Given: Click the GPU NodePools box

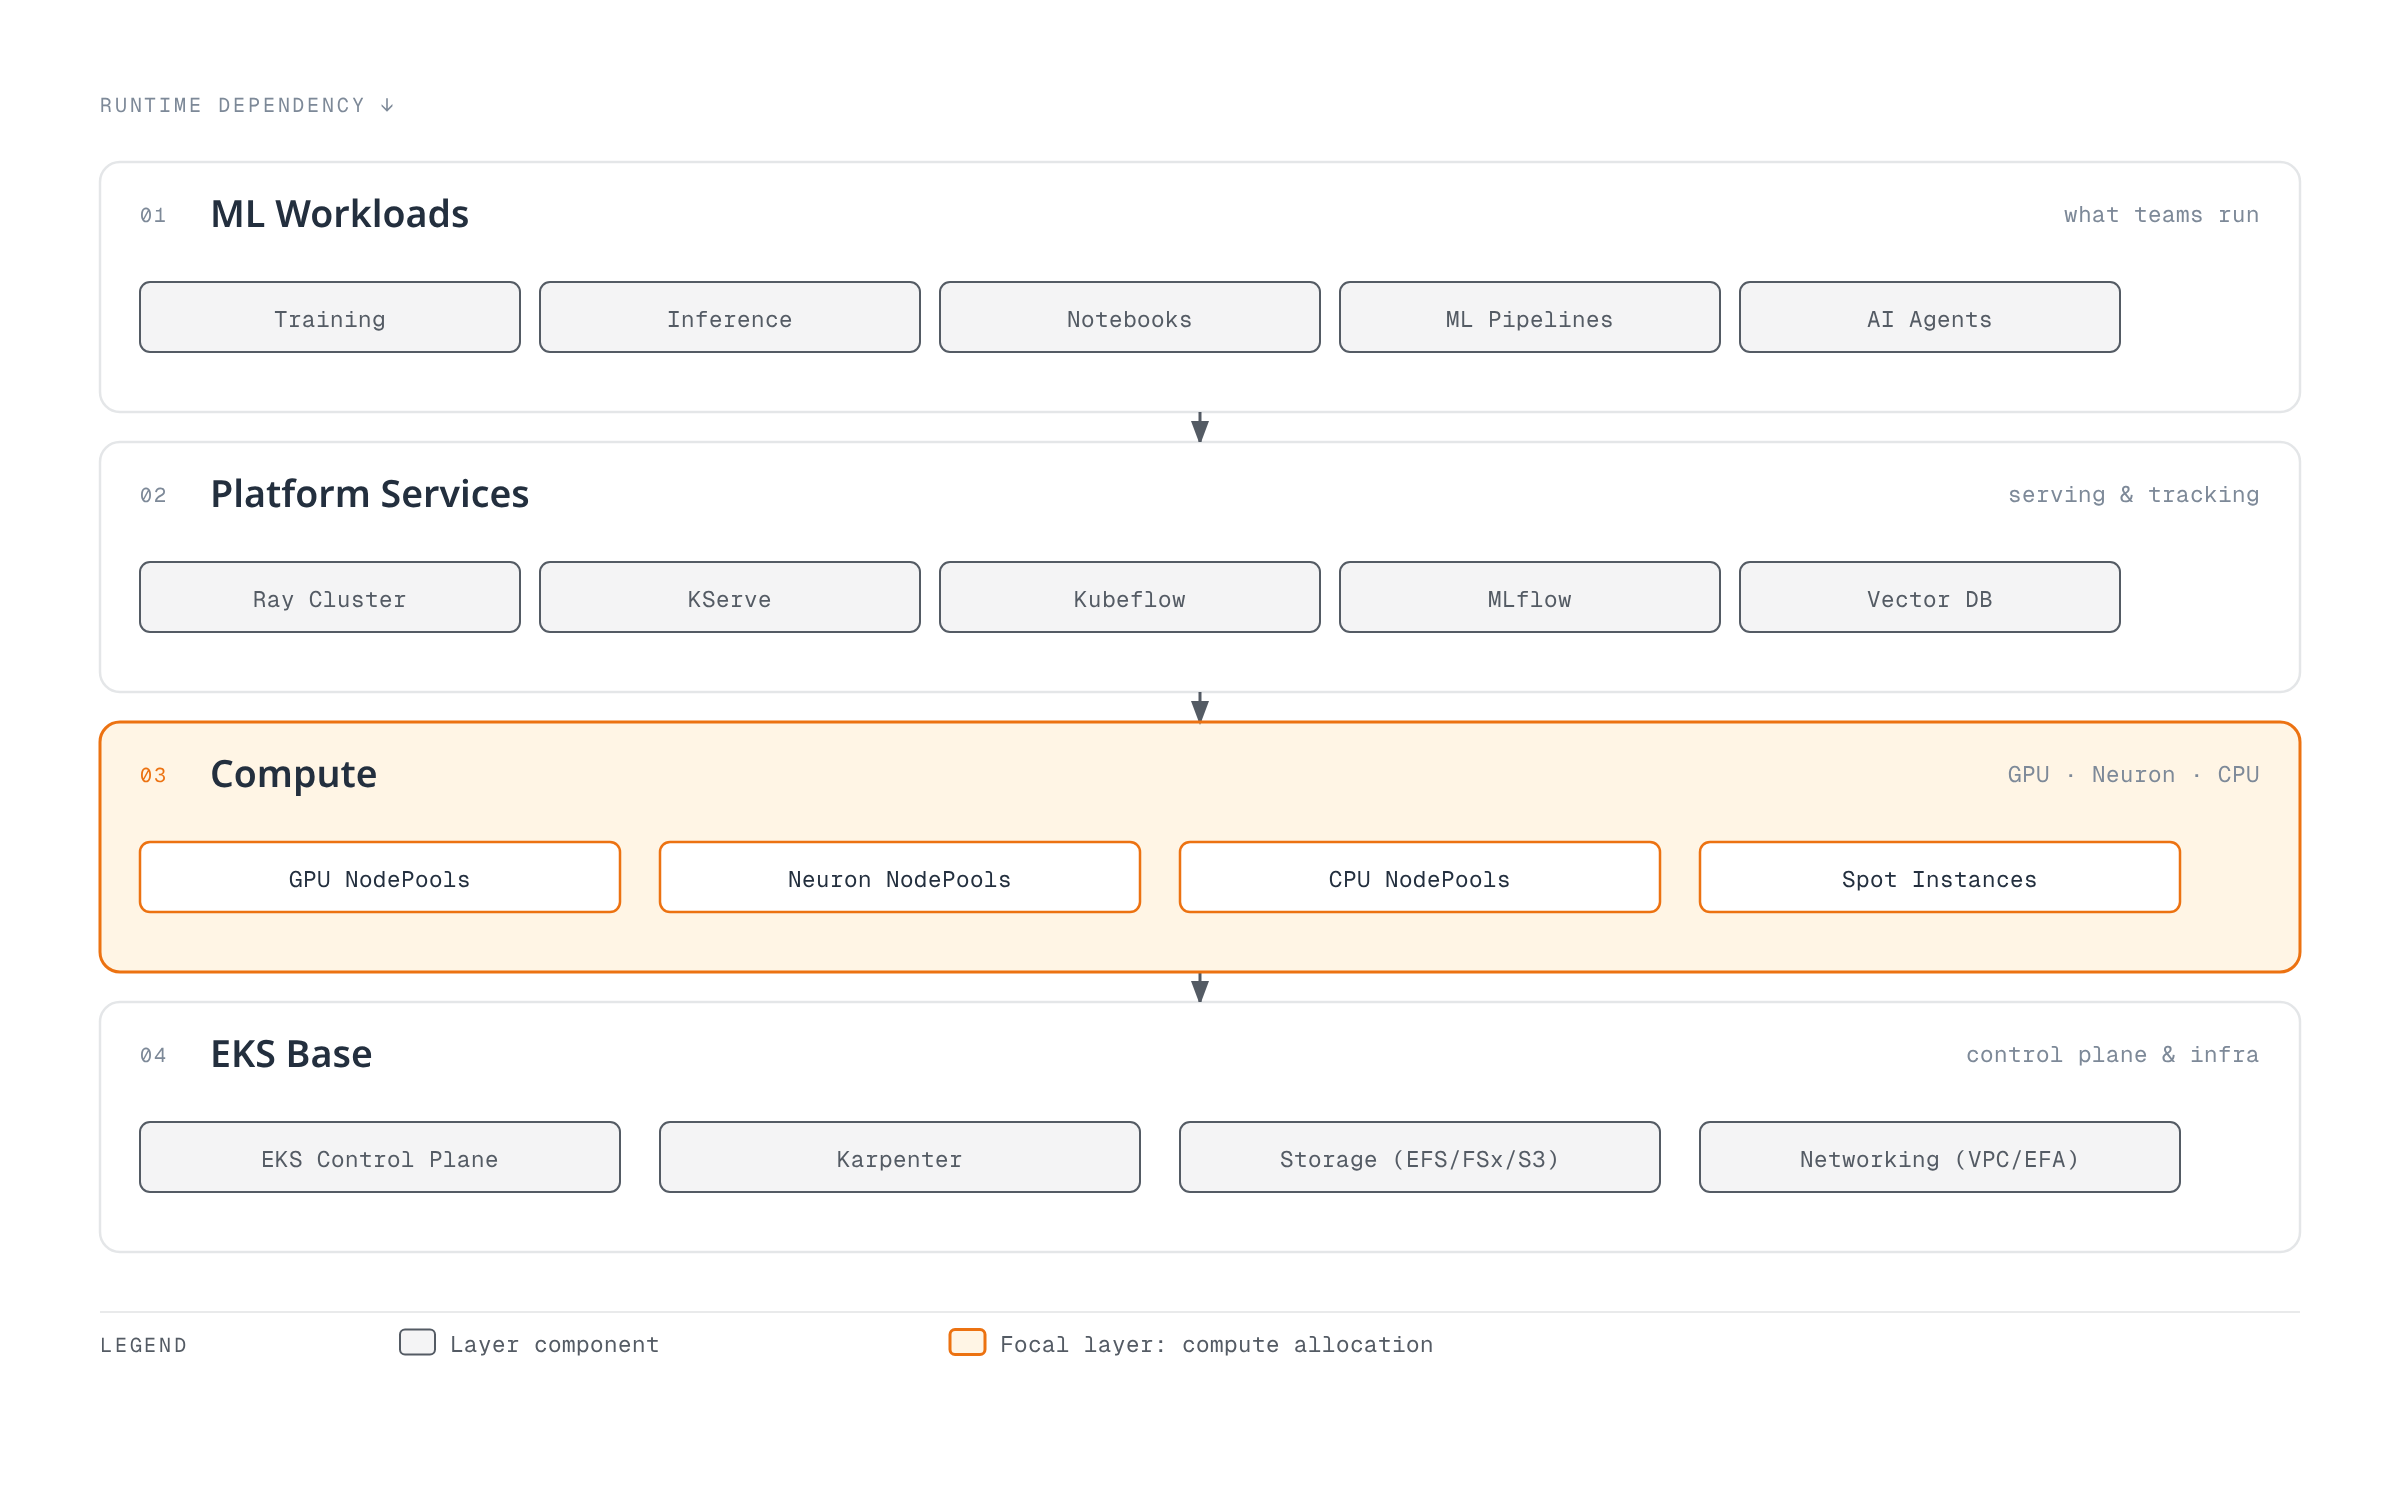Looking at the screenshot, I should pos(380,877).
